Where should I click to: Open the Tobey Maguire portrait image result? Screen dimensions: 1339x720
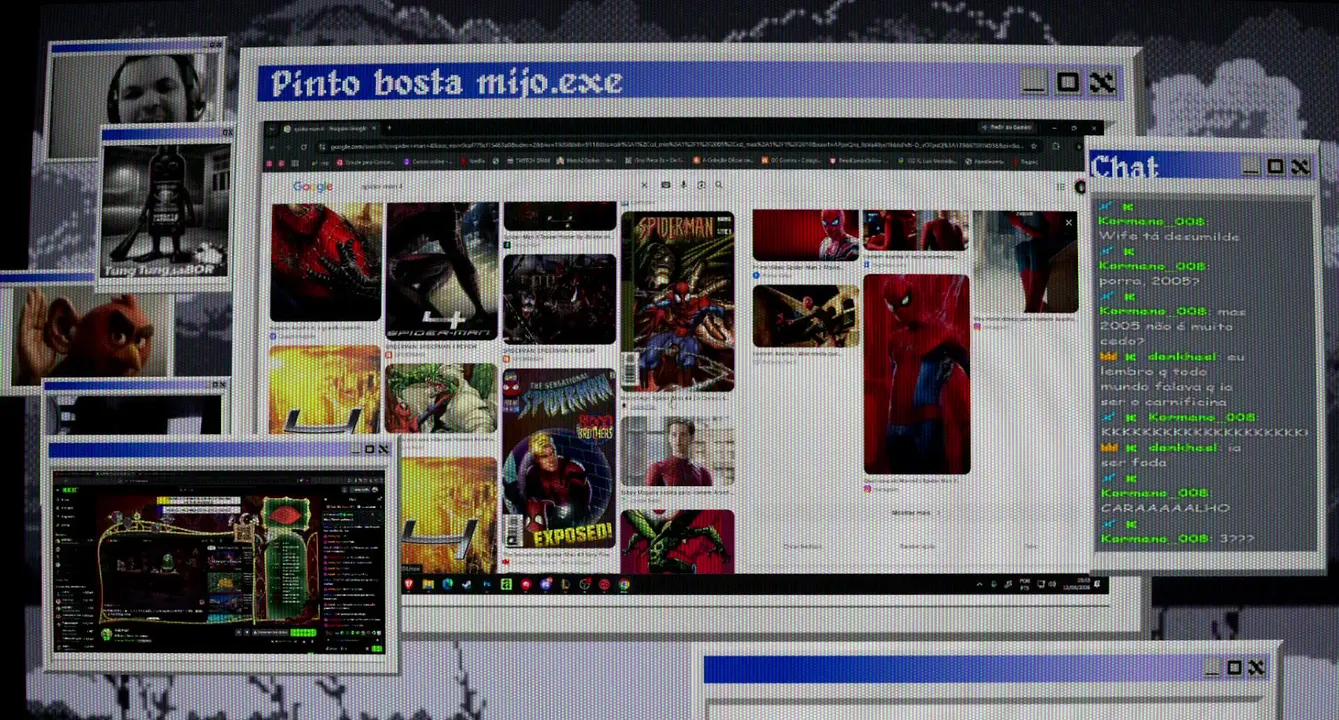[x=677, y=451]
